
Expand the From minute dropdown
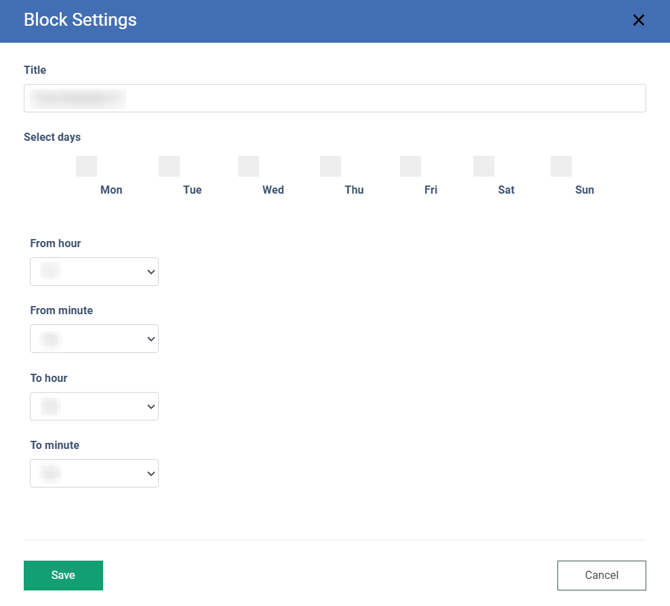tap(94, 339)
